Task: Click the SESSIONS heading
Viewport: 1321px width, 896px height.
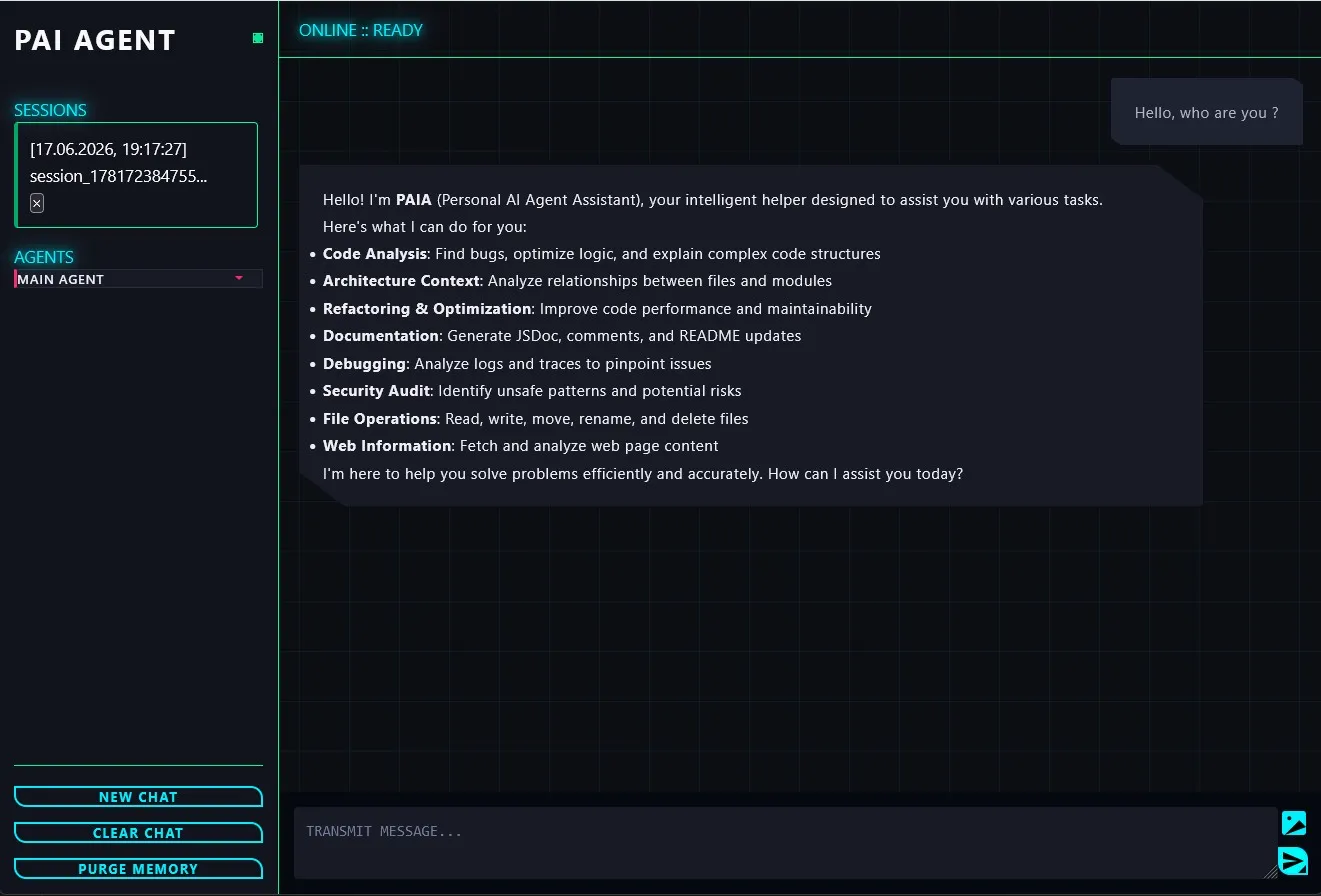Action: pyautogui.click(x=50, y=110)
